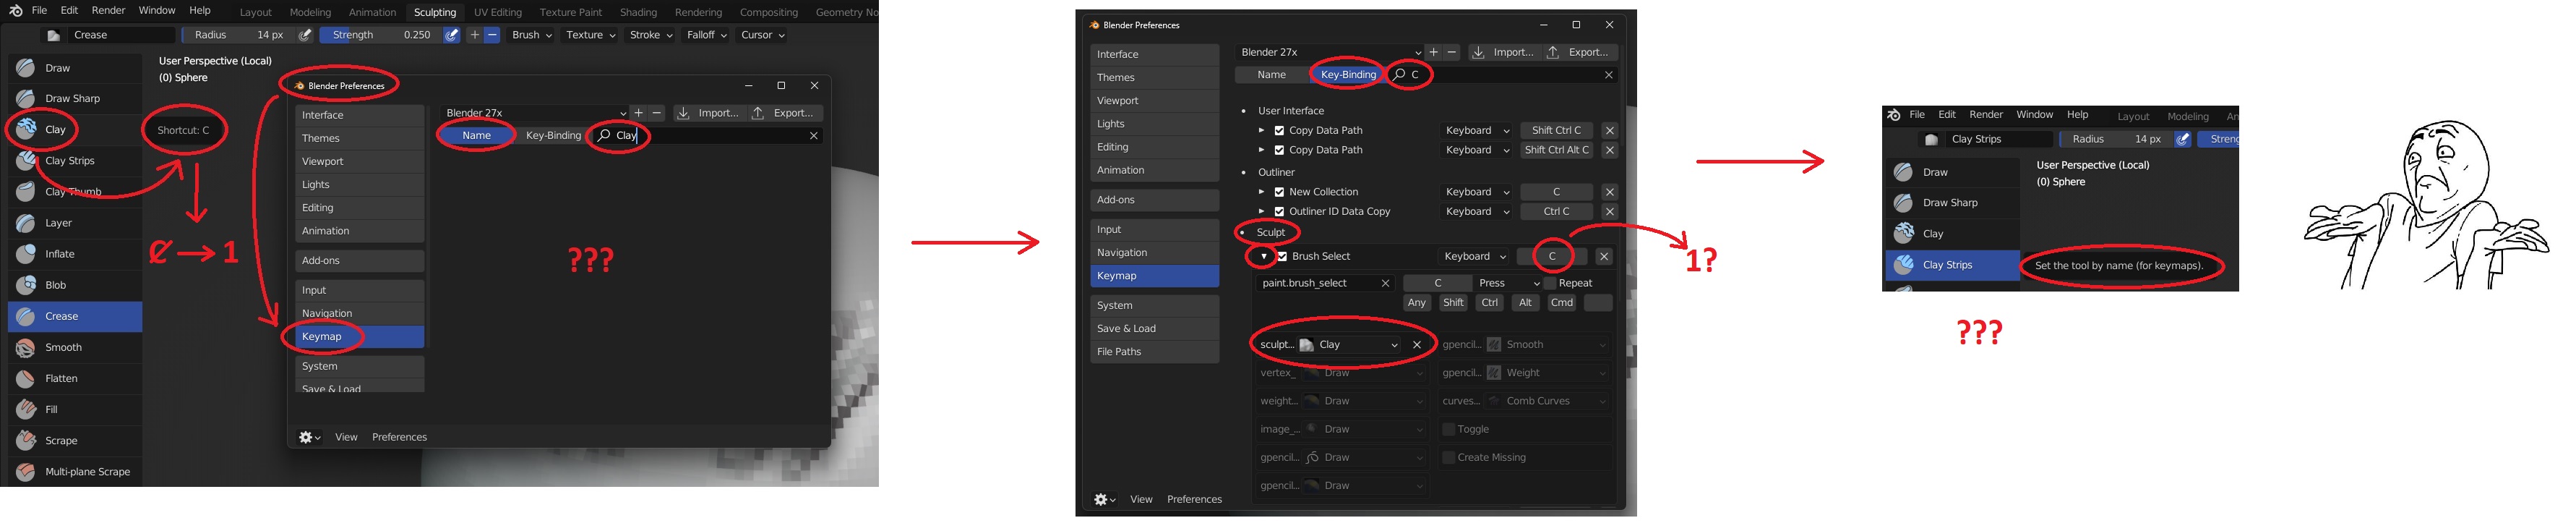
Task: Toggle the Alt modifier button
Action: [1525, 303]
